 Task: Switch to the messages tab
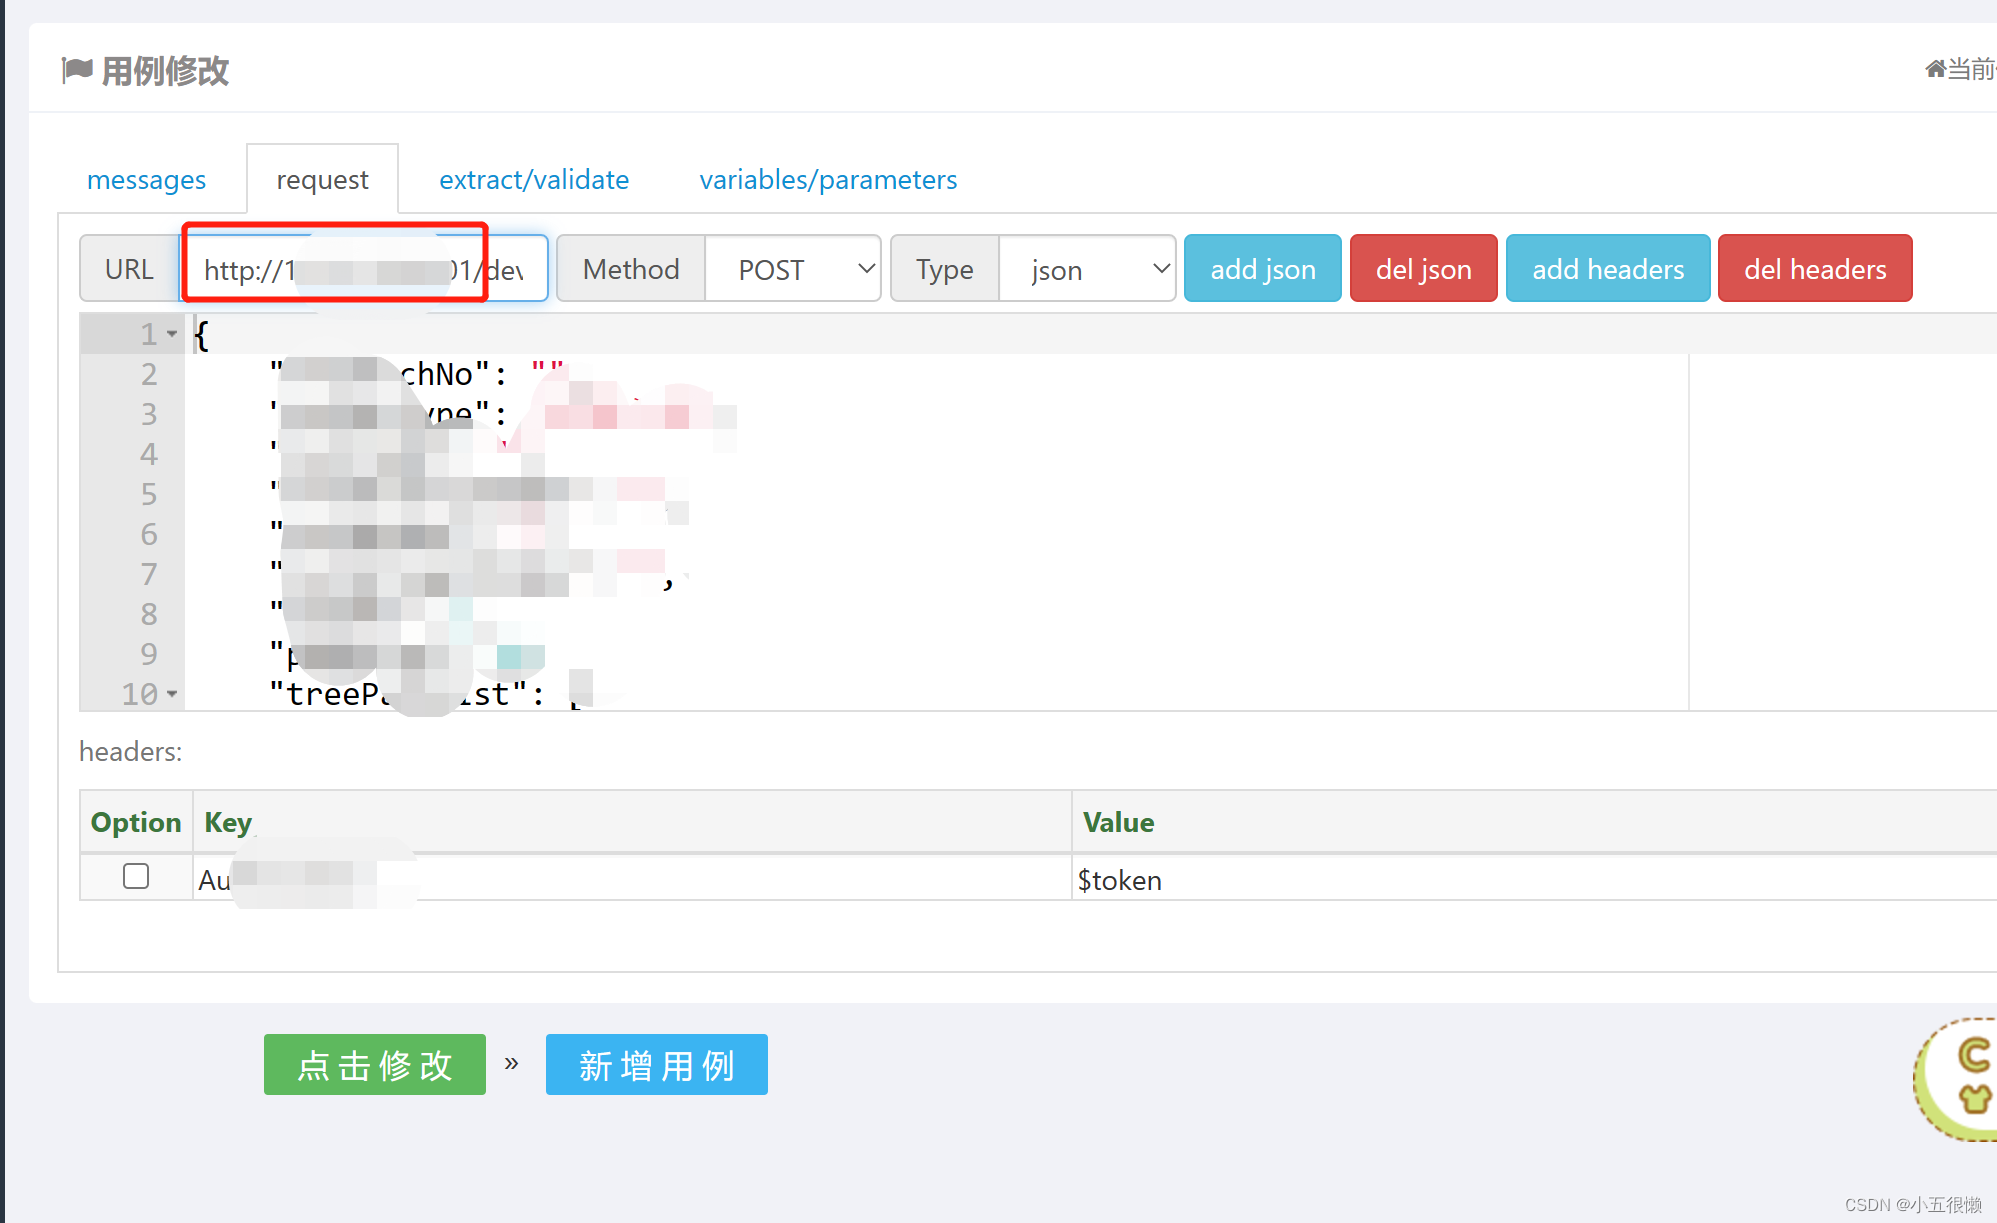coord(146,179)
